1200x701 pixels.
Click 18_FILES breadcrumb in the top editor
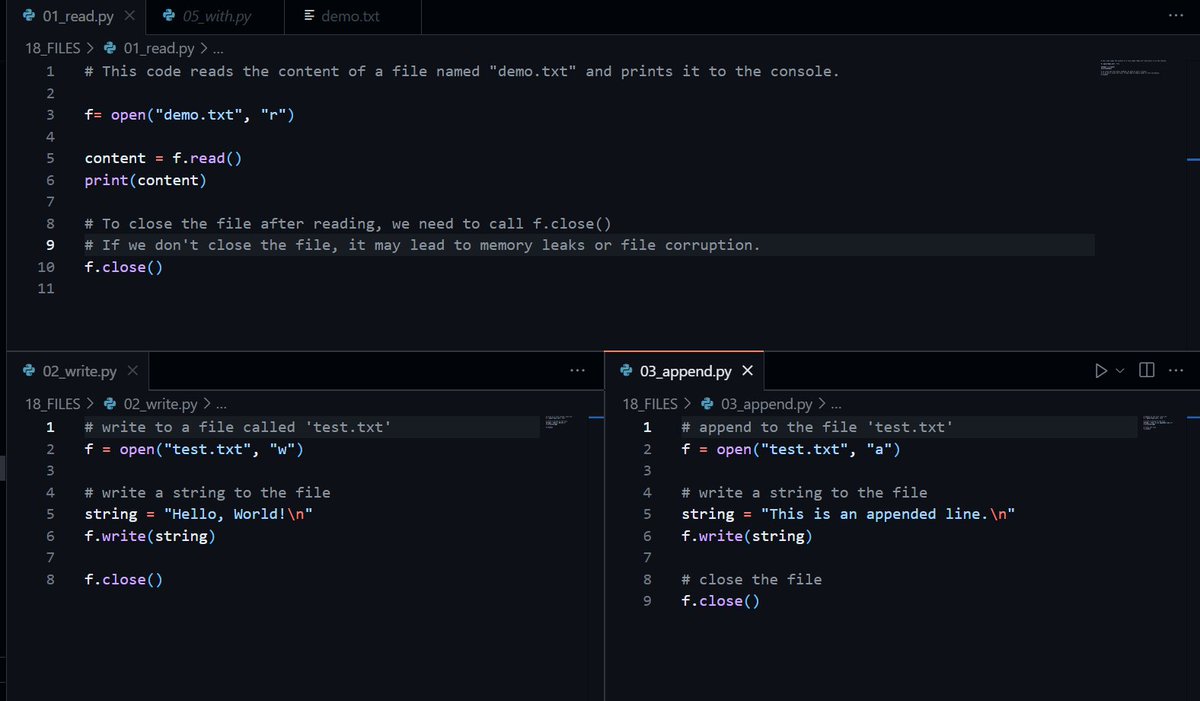pyautogui.click(x=52, y=47)
